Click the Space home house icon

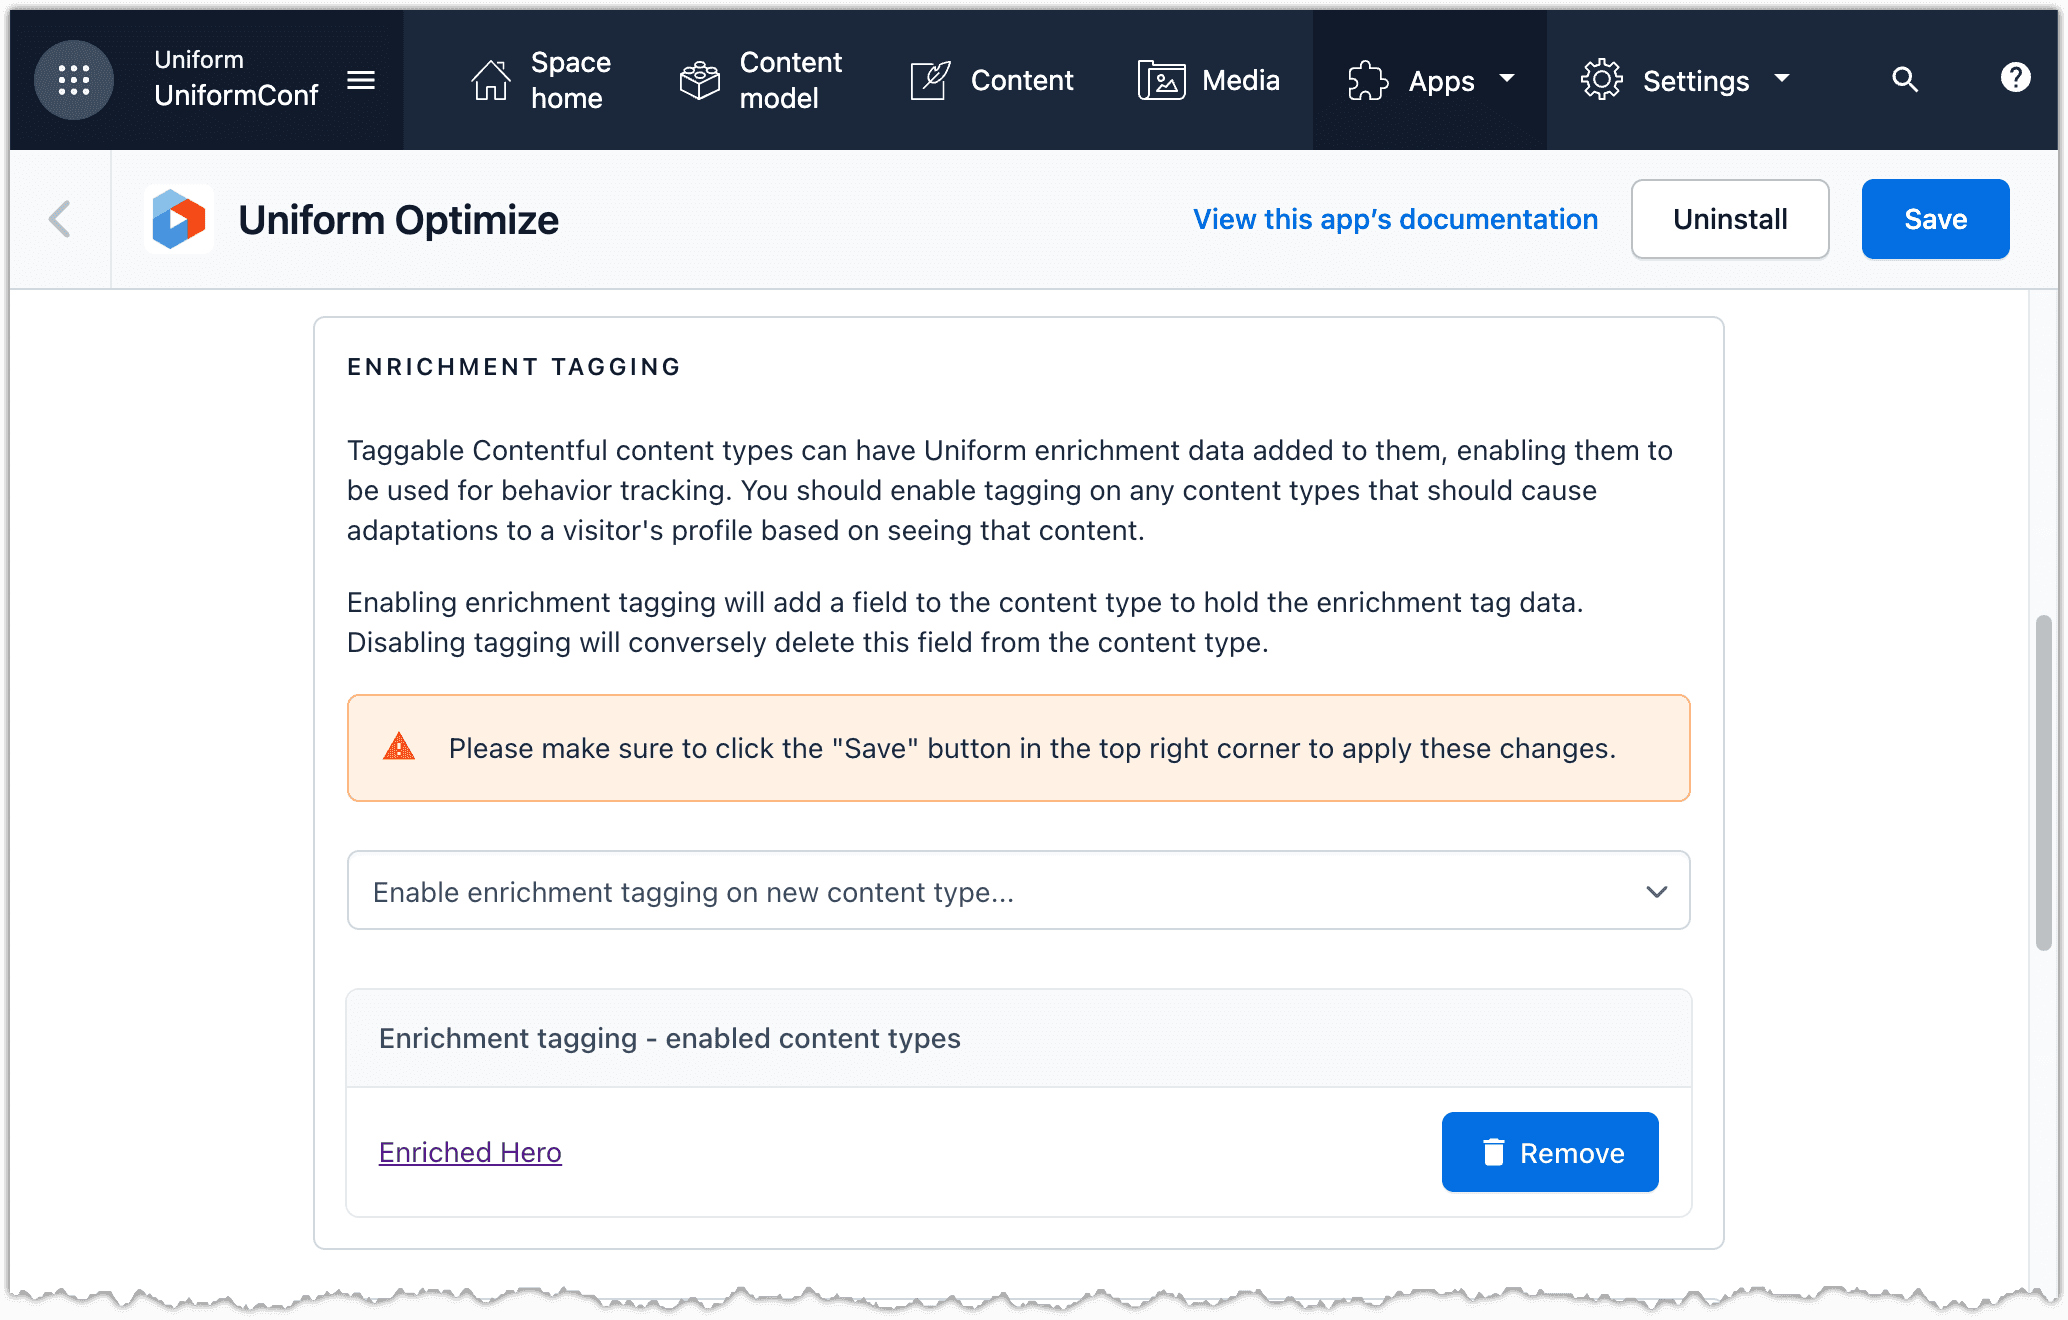tap(489, 80)
